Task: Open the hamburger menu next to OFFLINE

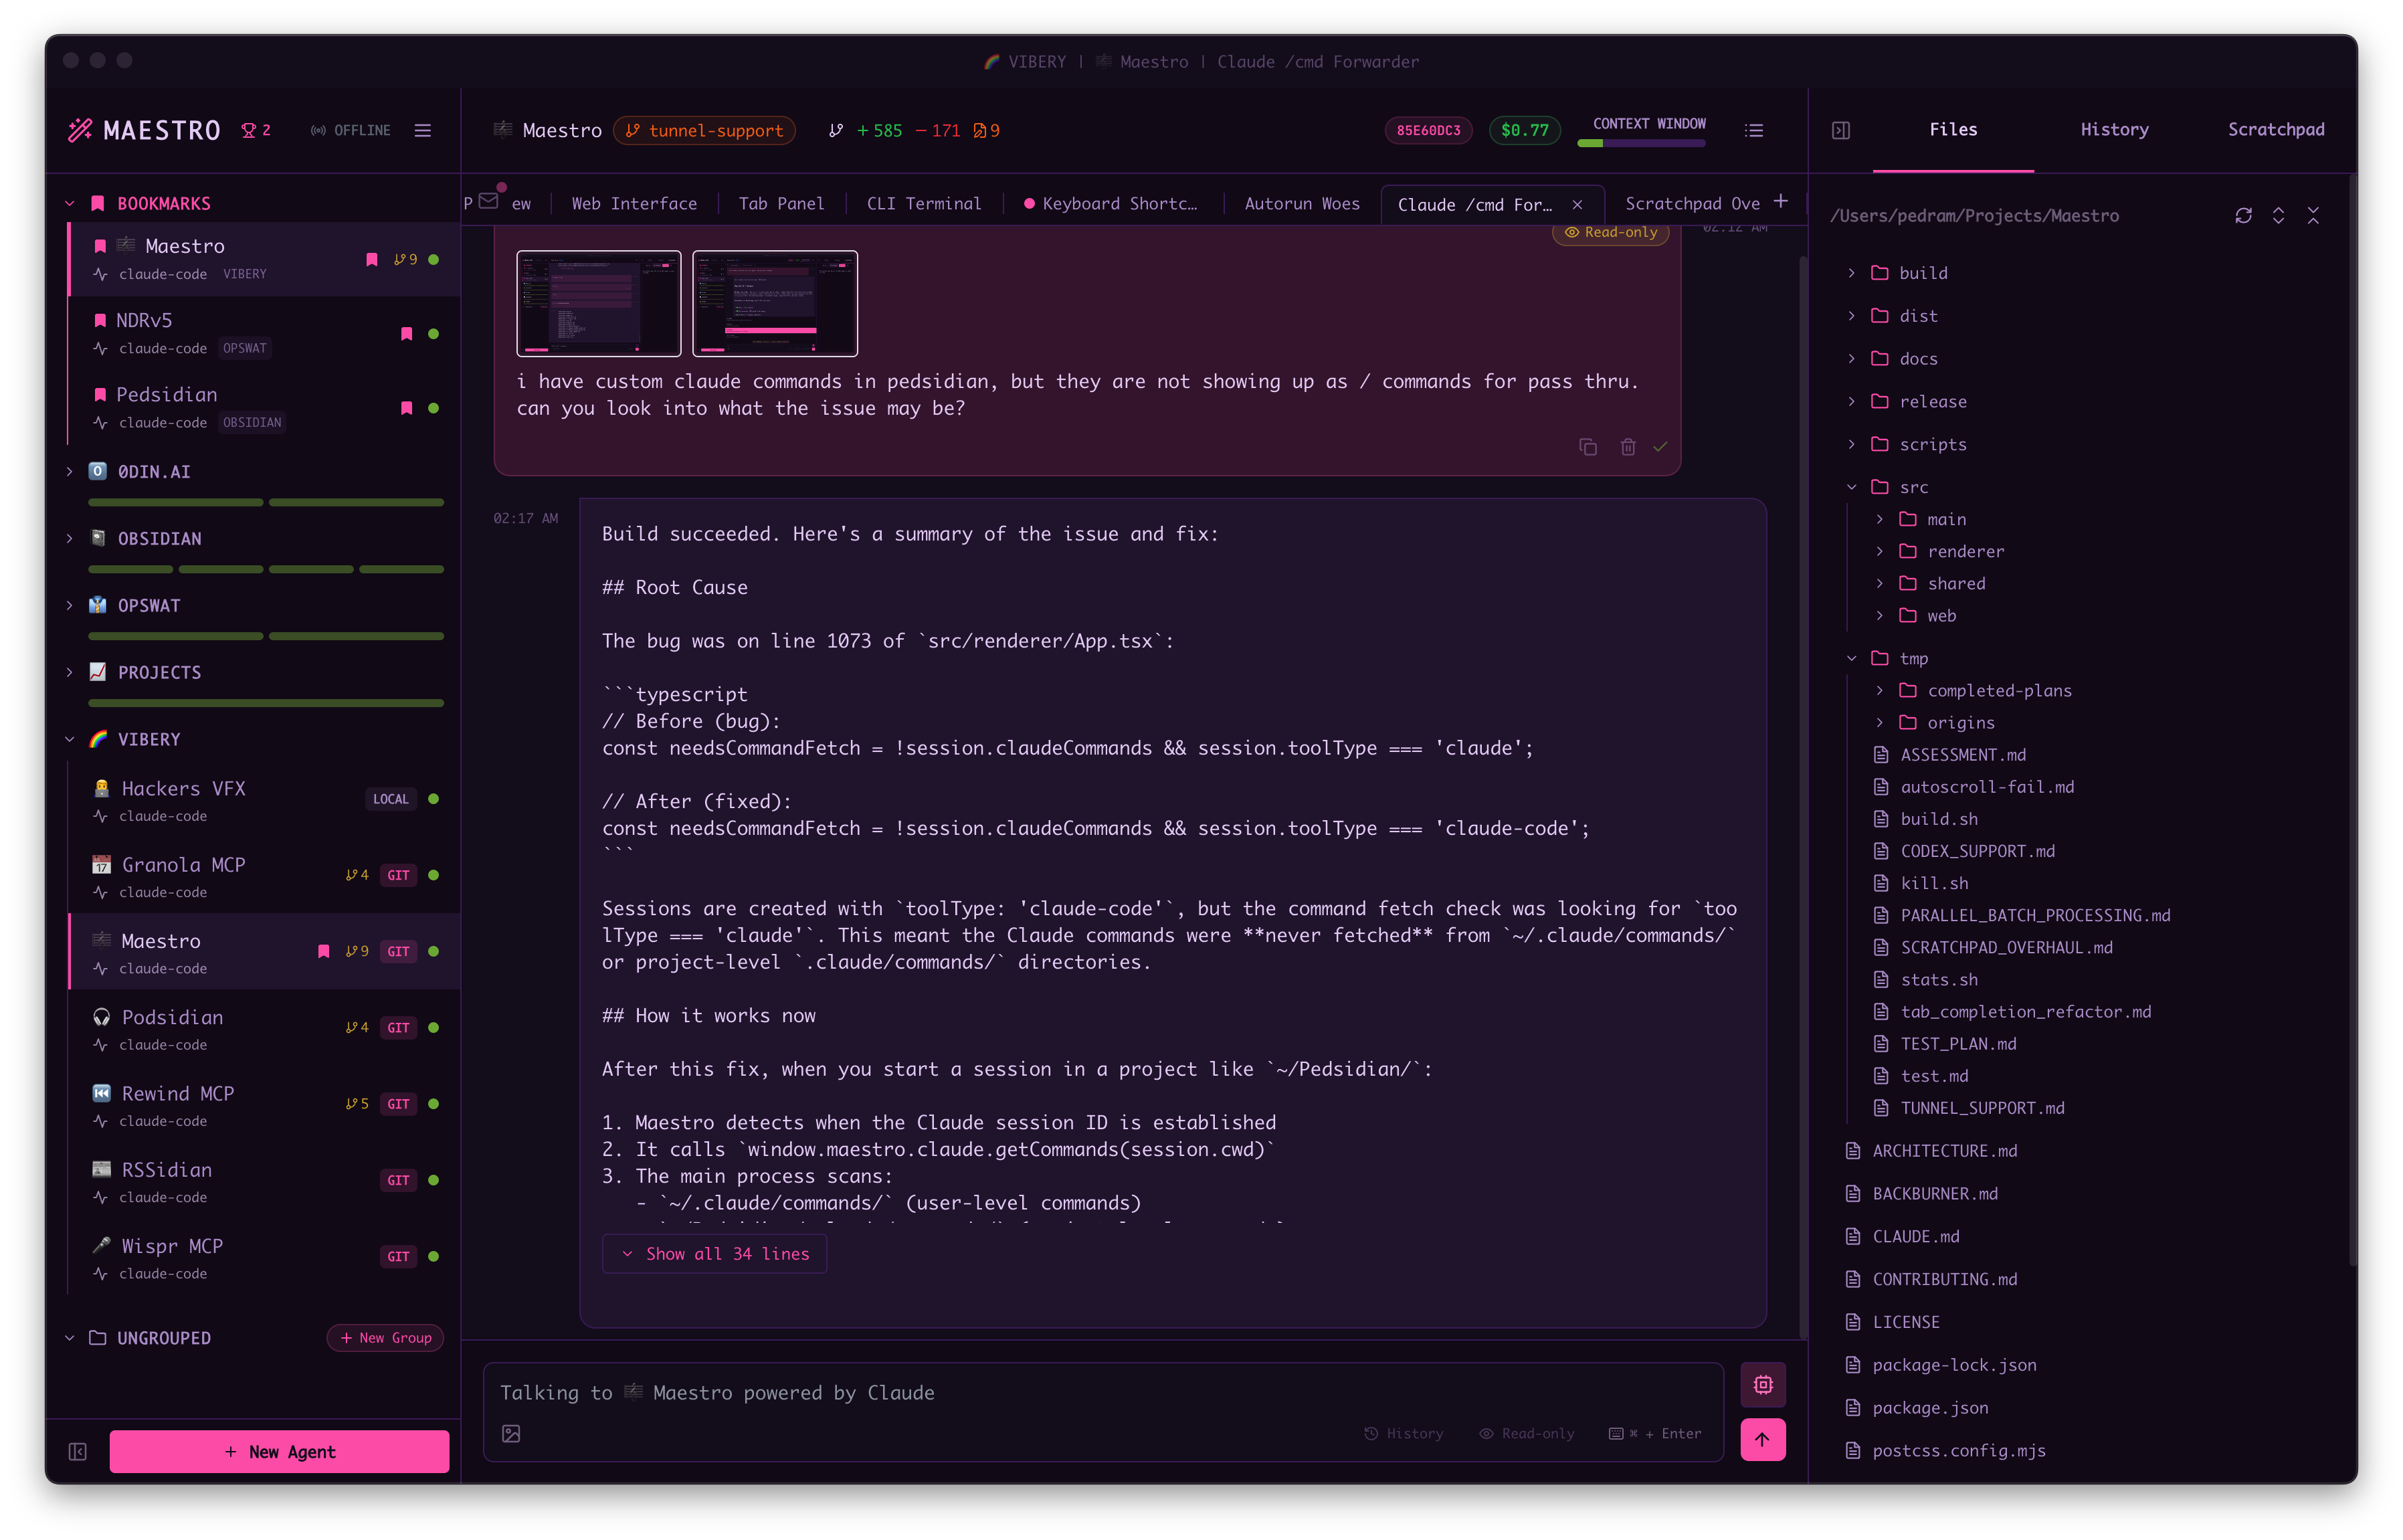Action: coord(422,130)
